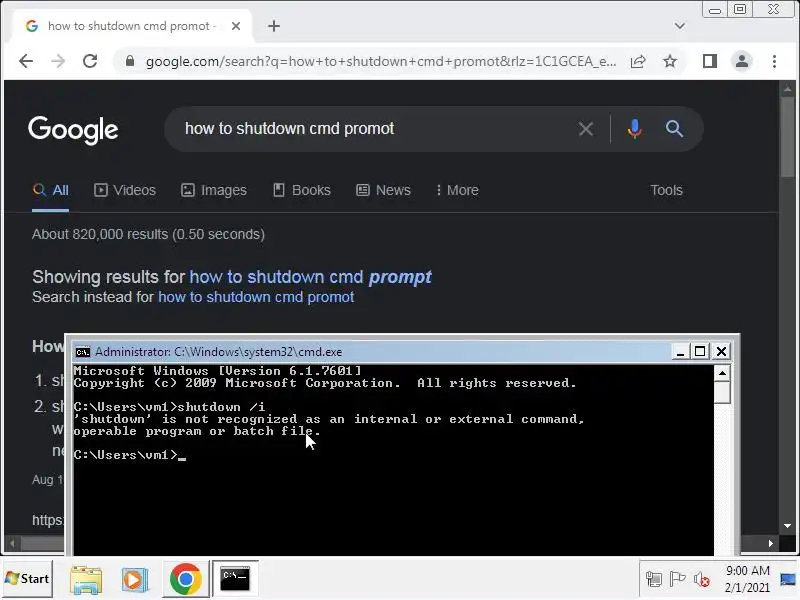
Task: Switch to News results tab
Action: pos(383,190)
